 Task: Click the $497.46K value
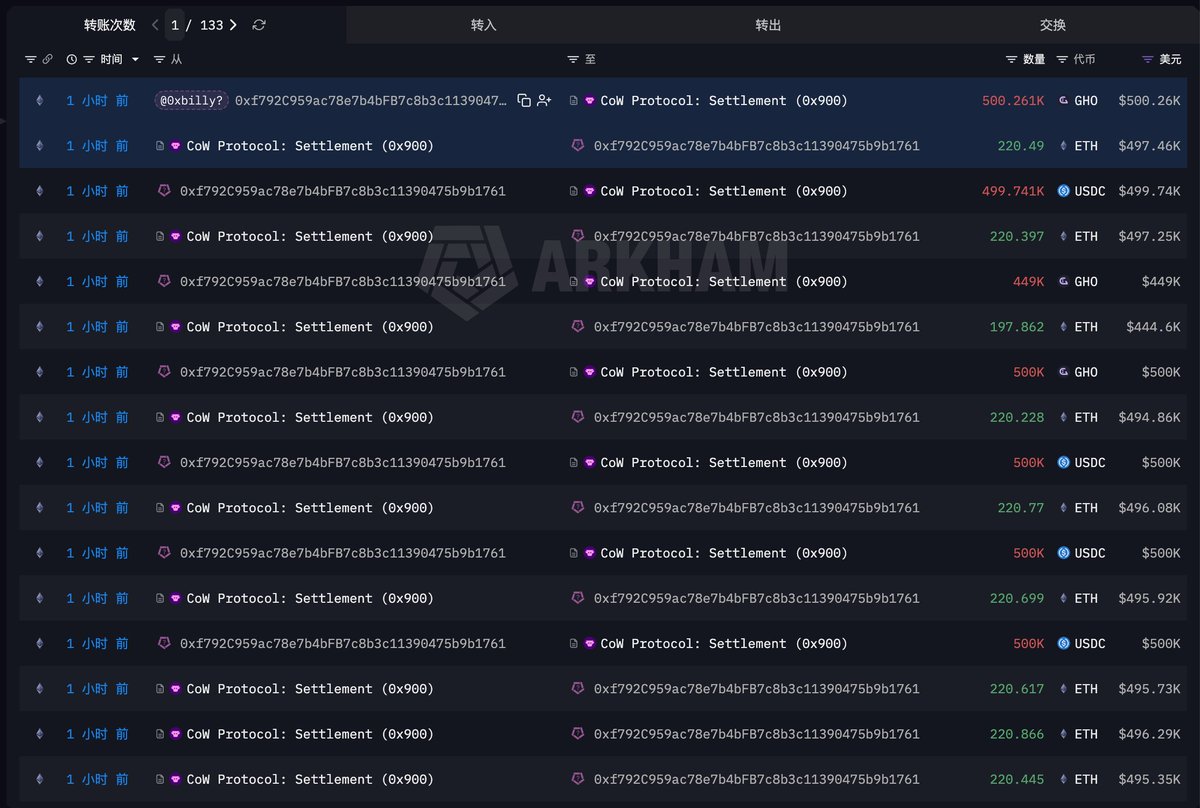tap(1149, 146)
